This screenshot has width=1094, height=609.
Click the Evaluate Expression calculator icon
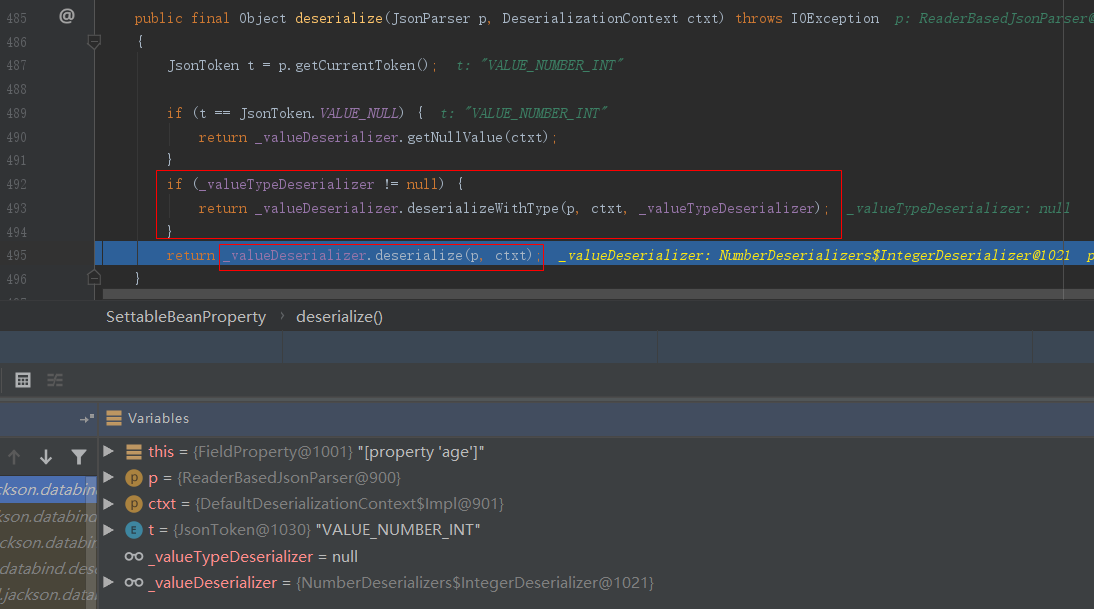23,380
